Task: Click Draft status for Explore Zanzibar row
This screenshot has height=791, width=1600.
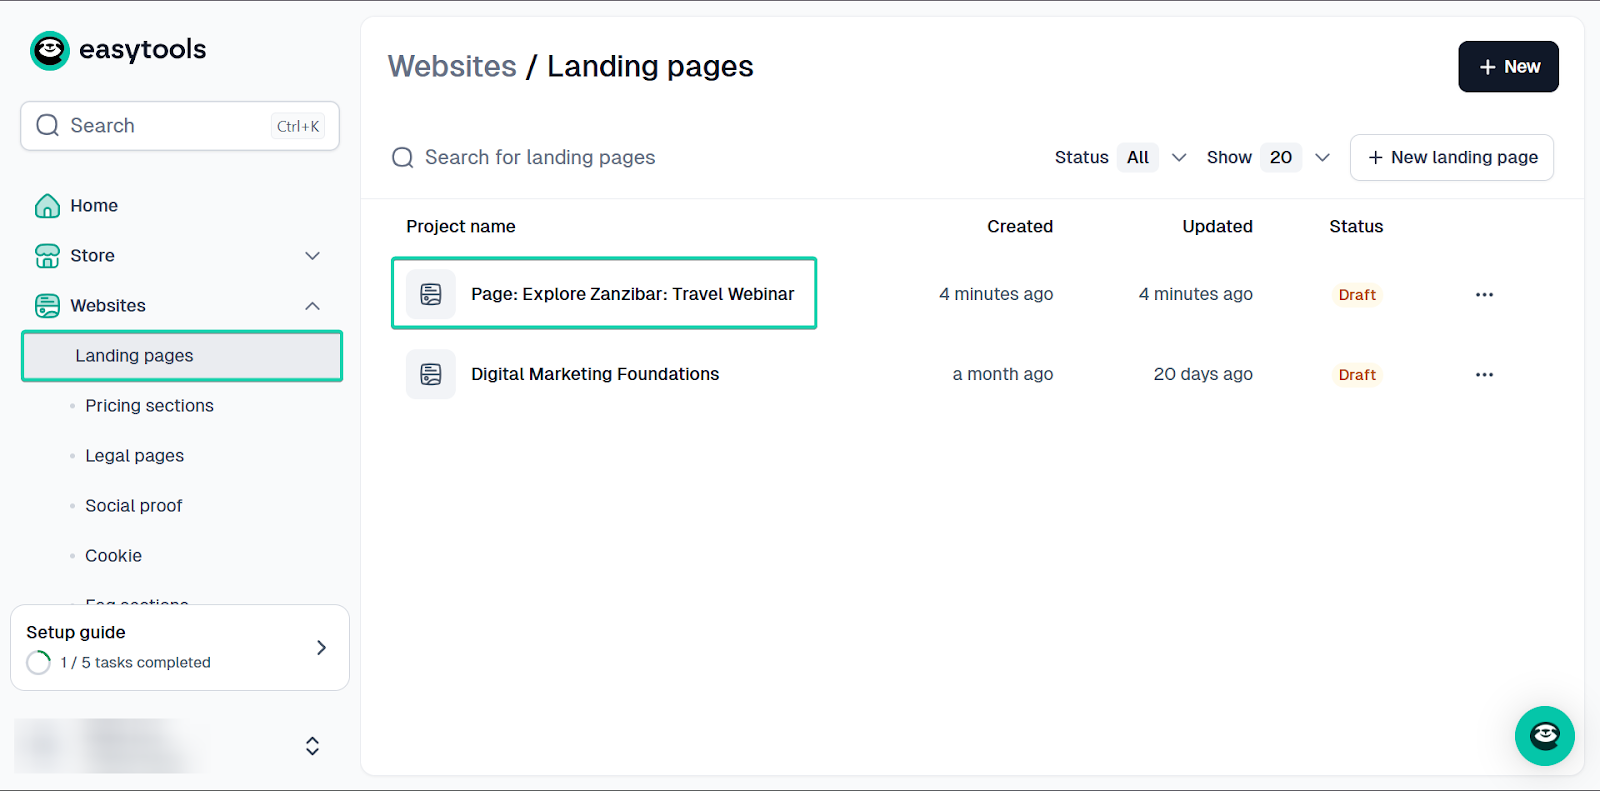Action: point(1357,295)
